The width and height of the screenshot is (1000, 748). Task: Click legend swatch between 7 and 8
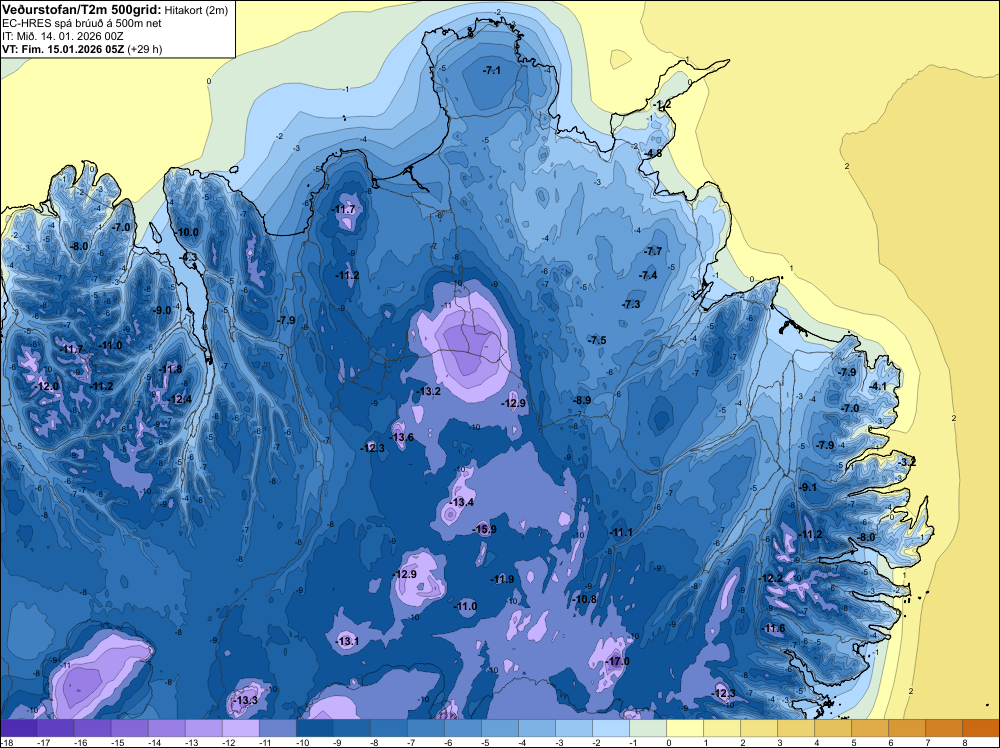point(944,728)
